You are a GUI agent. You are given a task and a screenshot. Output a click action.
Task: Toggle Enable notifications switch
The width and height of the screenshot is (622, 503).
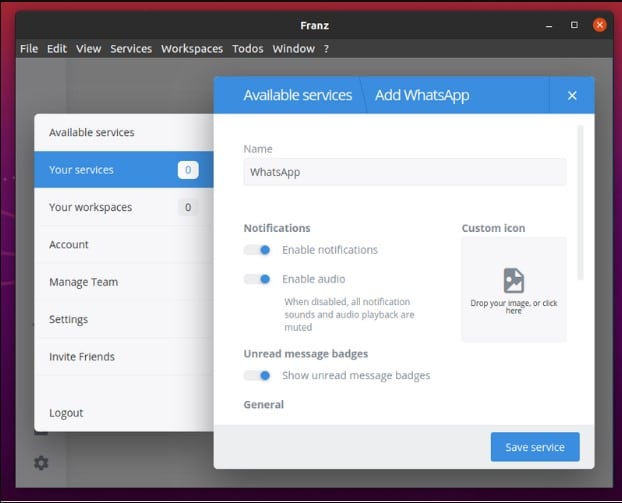(x=257, y=250)
